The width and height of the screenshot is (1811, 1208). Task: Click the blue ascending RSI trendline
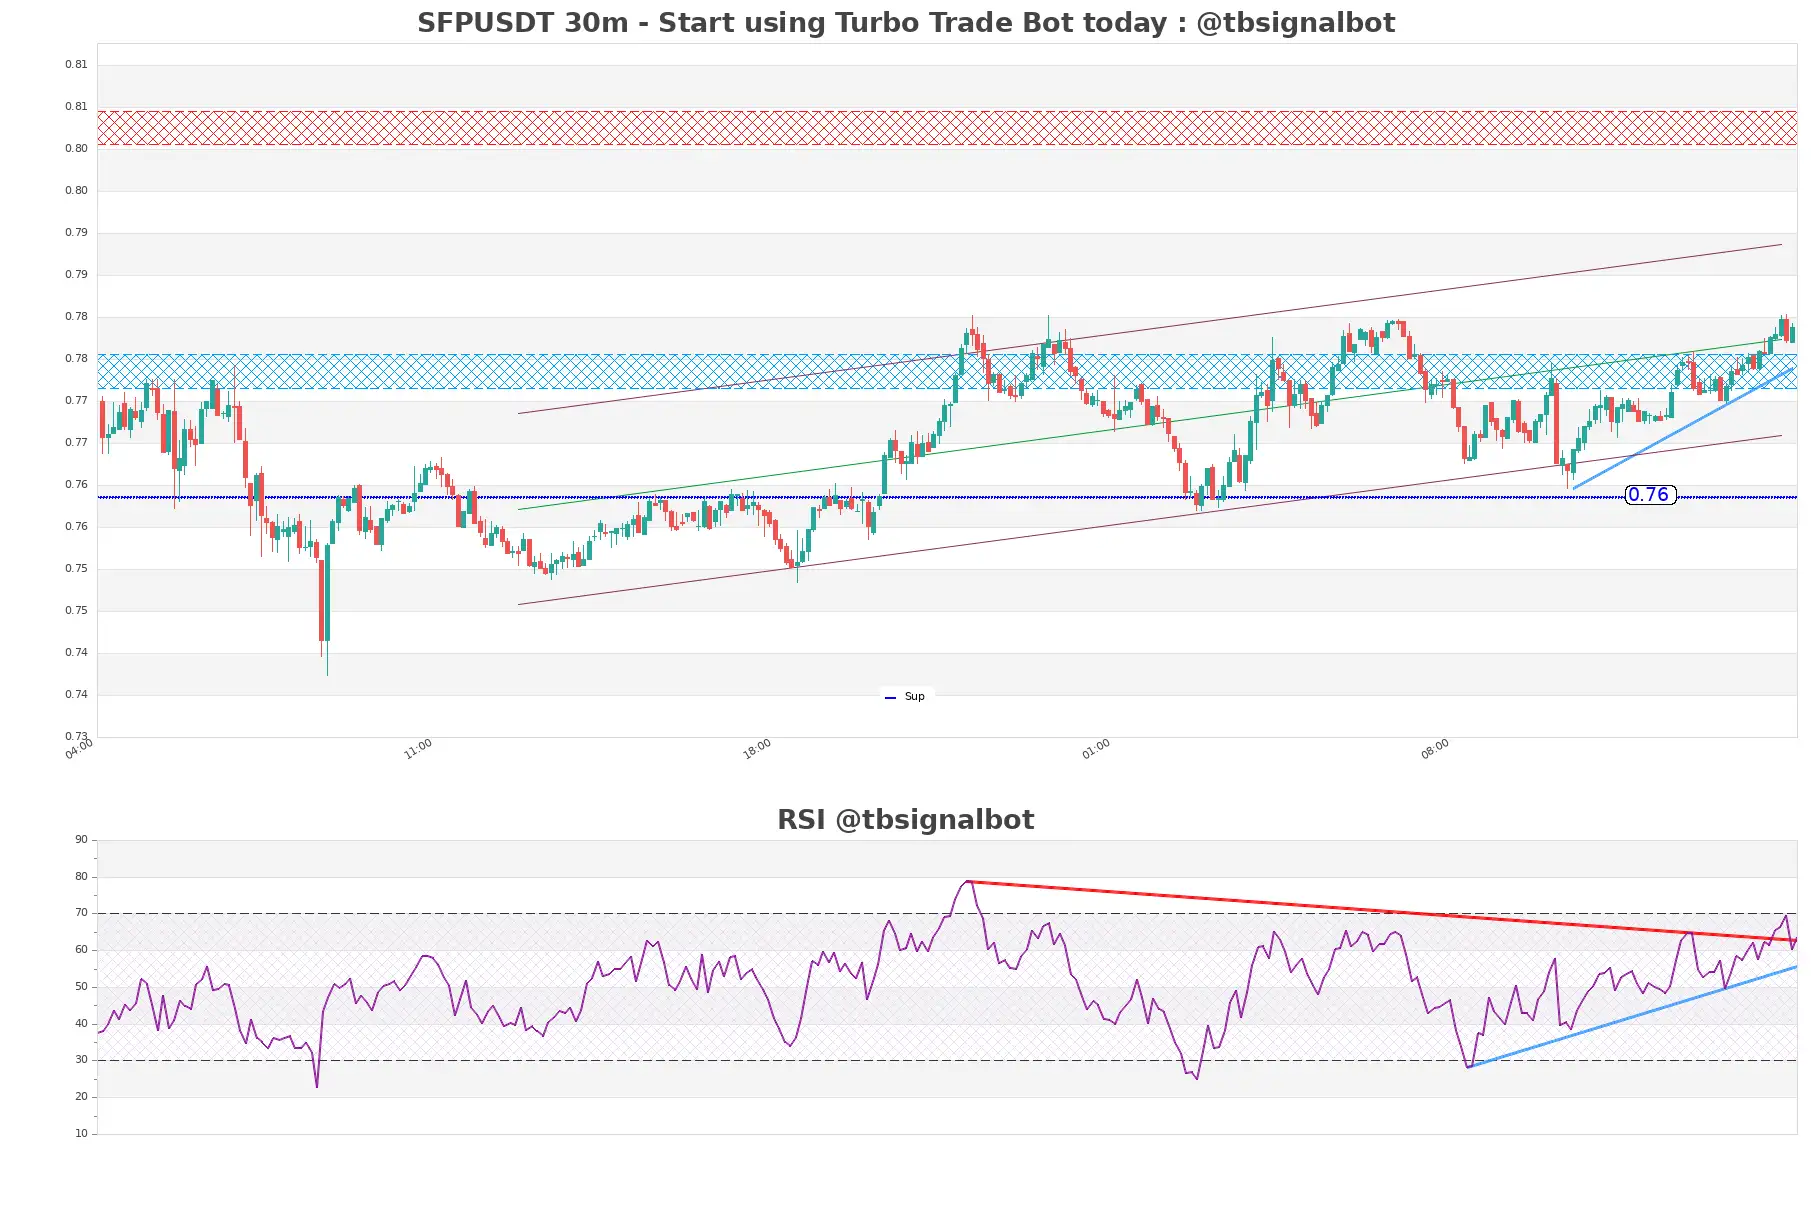pos(1632,1017)
